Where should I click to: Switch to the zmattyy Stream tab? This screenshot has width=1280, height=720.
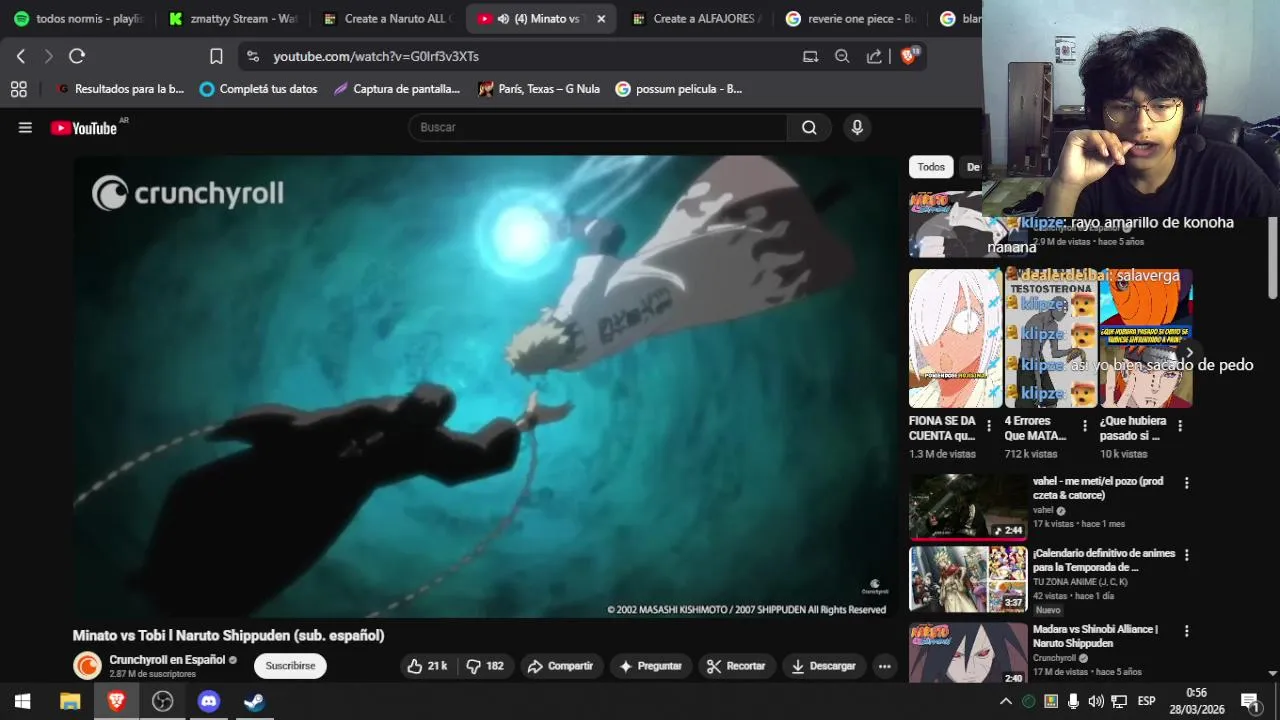234,19
